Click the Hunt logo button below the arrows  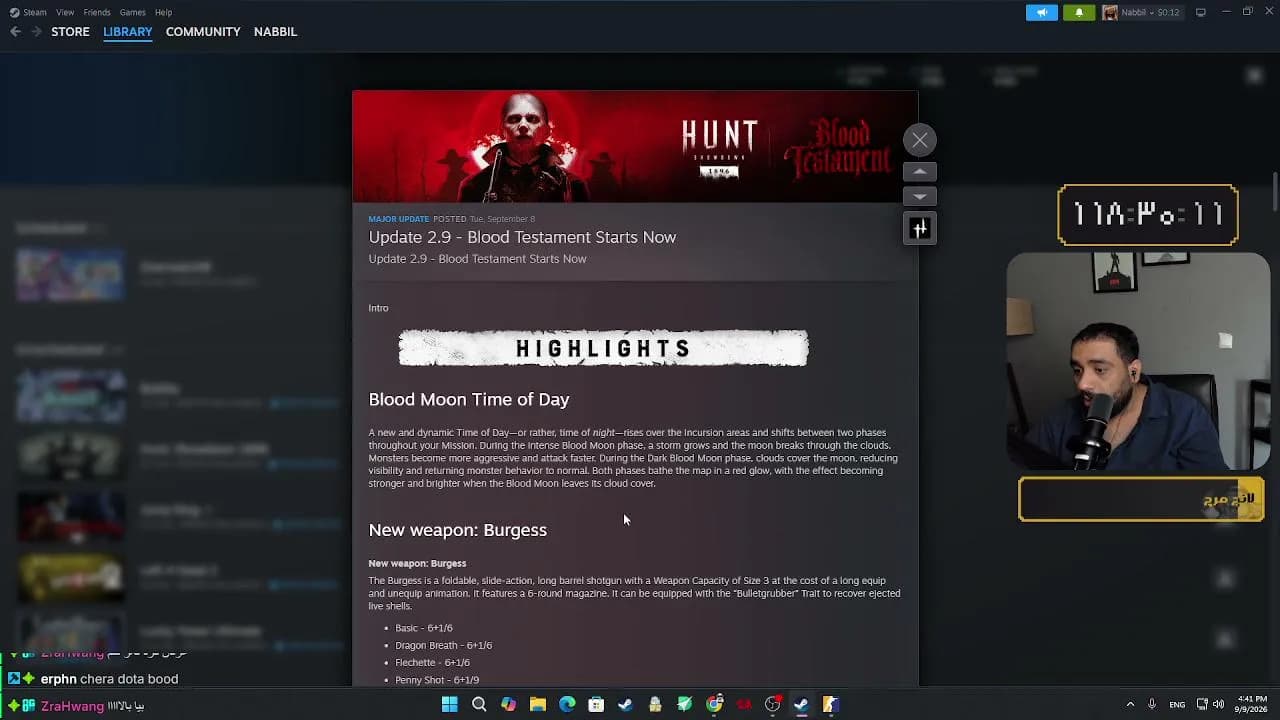(920, 229)
